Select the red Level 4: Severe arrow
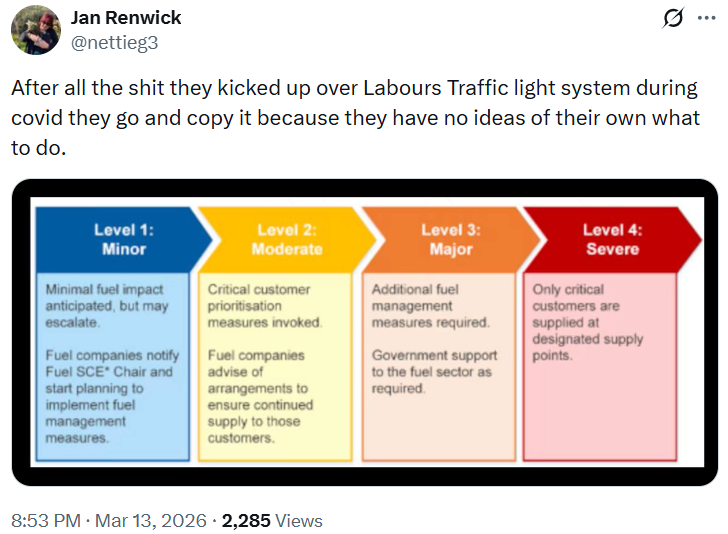This screenshot has width=728, height=534. [x=611, y=239]
